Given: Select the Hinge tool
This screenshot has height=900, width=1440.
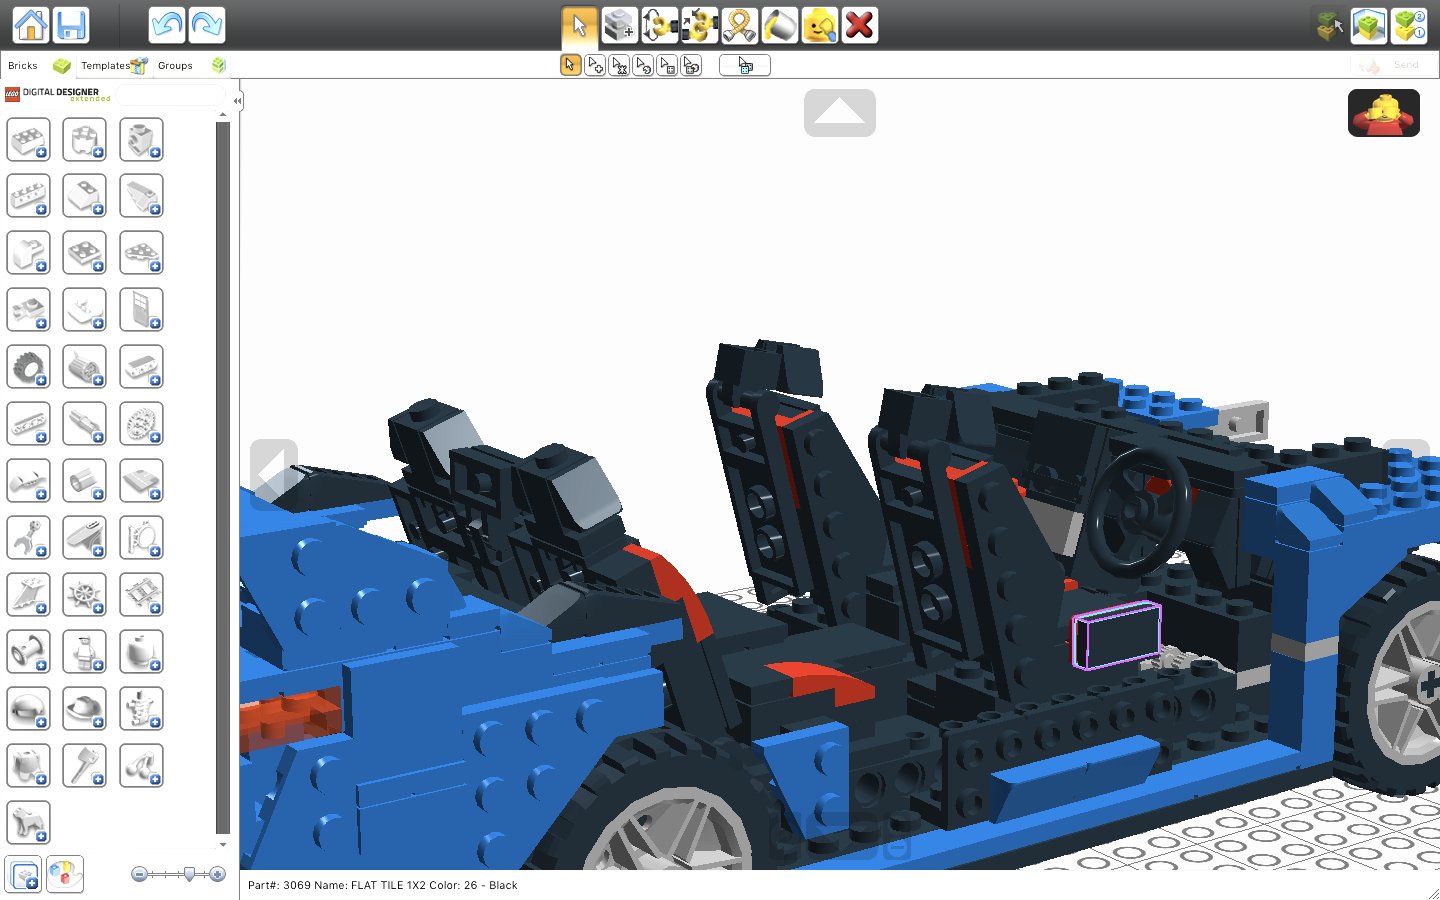Looking at the screenshot, I should (x=660, y=25).
